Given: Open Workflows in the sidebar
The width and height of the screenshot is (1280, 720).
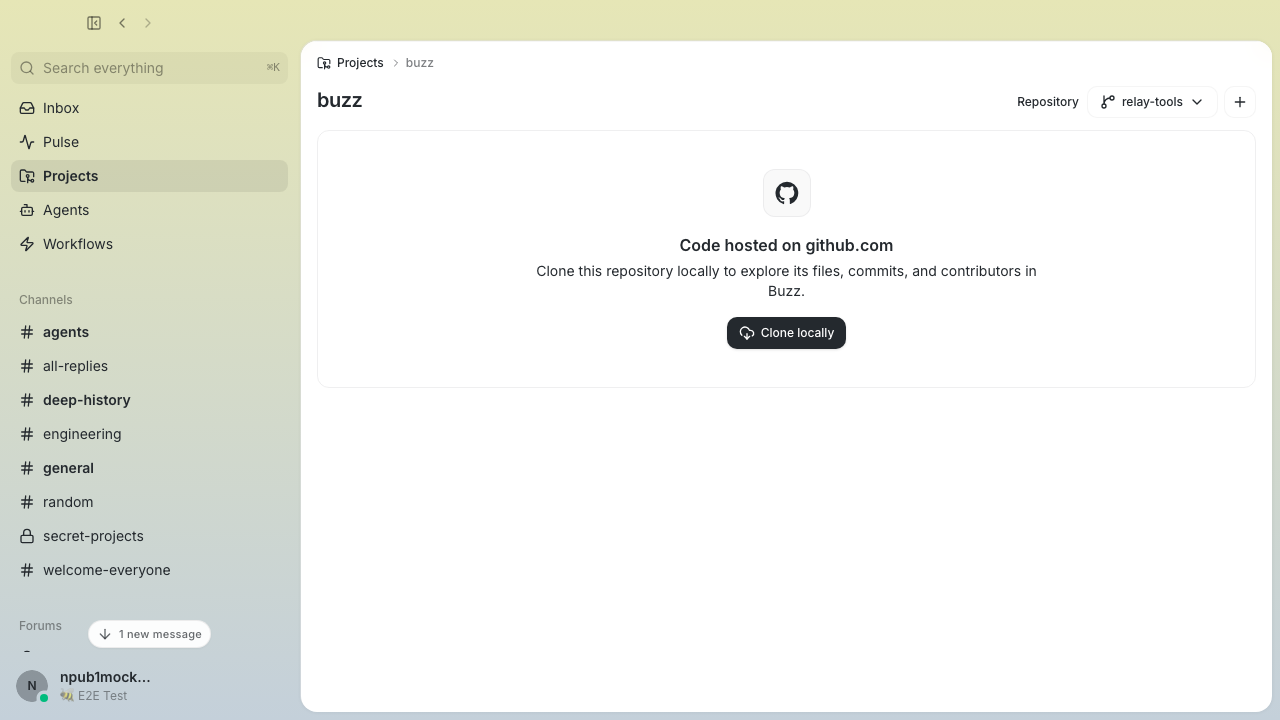Looking at the screenshot, I should coord(150,244).
